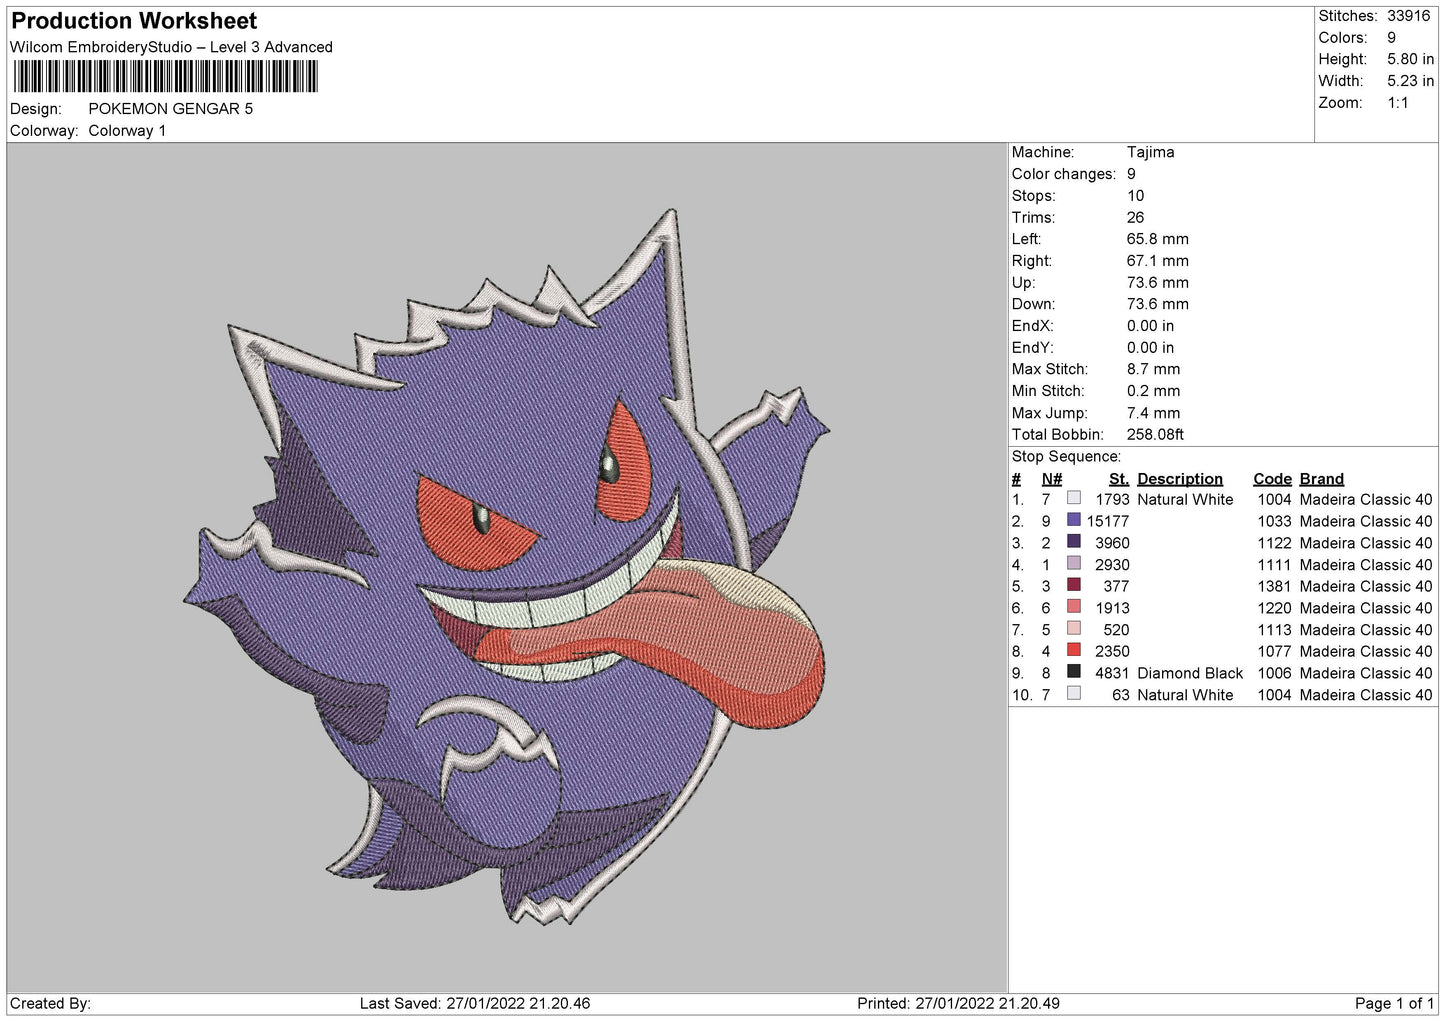The image size is (1445, 1021).
Task: Select the Diamond Black color swatch
Action: [x=1074, y=672]
